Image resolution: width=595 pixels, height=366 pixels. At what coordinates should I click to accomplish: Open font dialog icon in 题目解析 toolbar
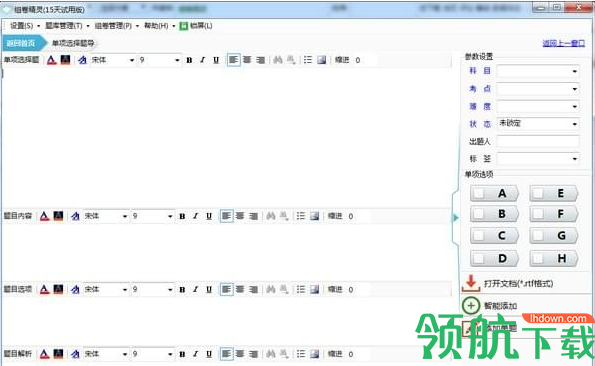[75, 354]
